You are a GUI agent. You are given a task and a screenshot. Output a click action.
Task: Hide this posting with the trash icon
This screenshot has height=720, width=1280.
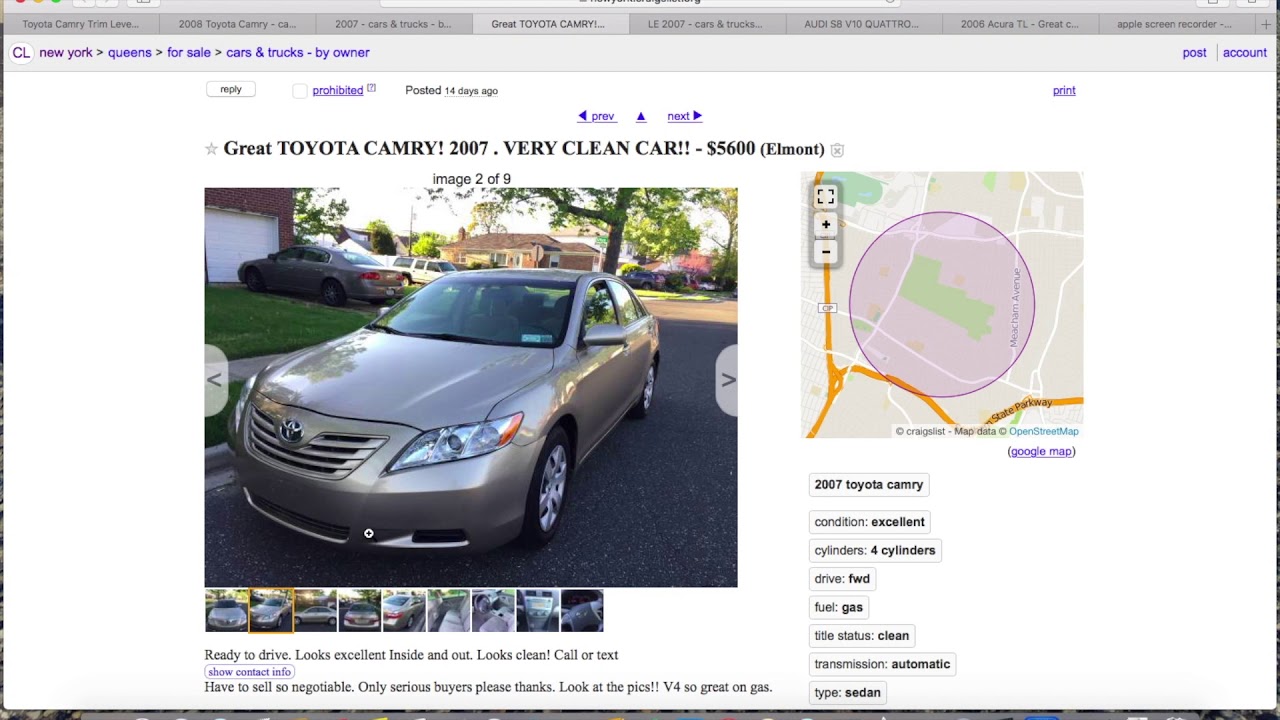[x=837, y=150]
